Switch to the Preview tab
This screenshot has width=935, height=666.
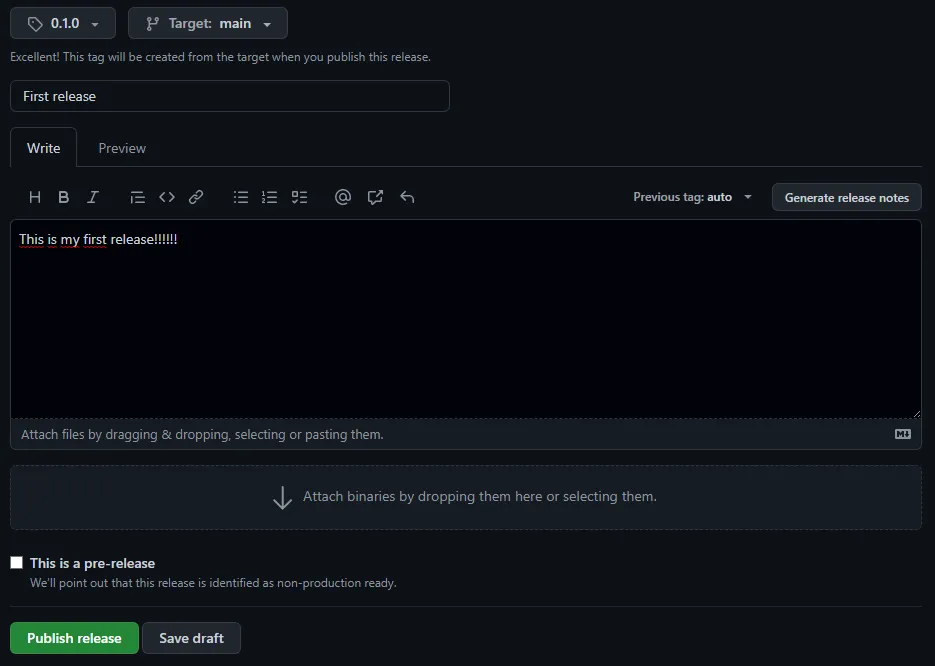pos(122,148)
